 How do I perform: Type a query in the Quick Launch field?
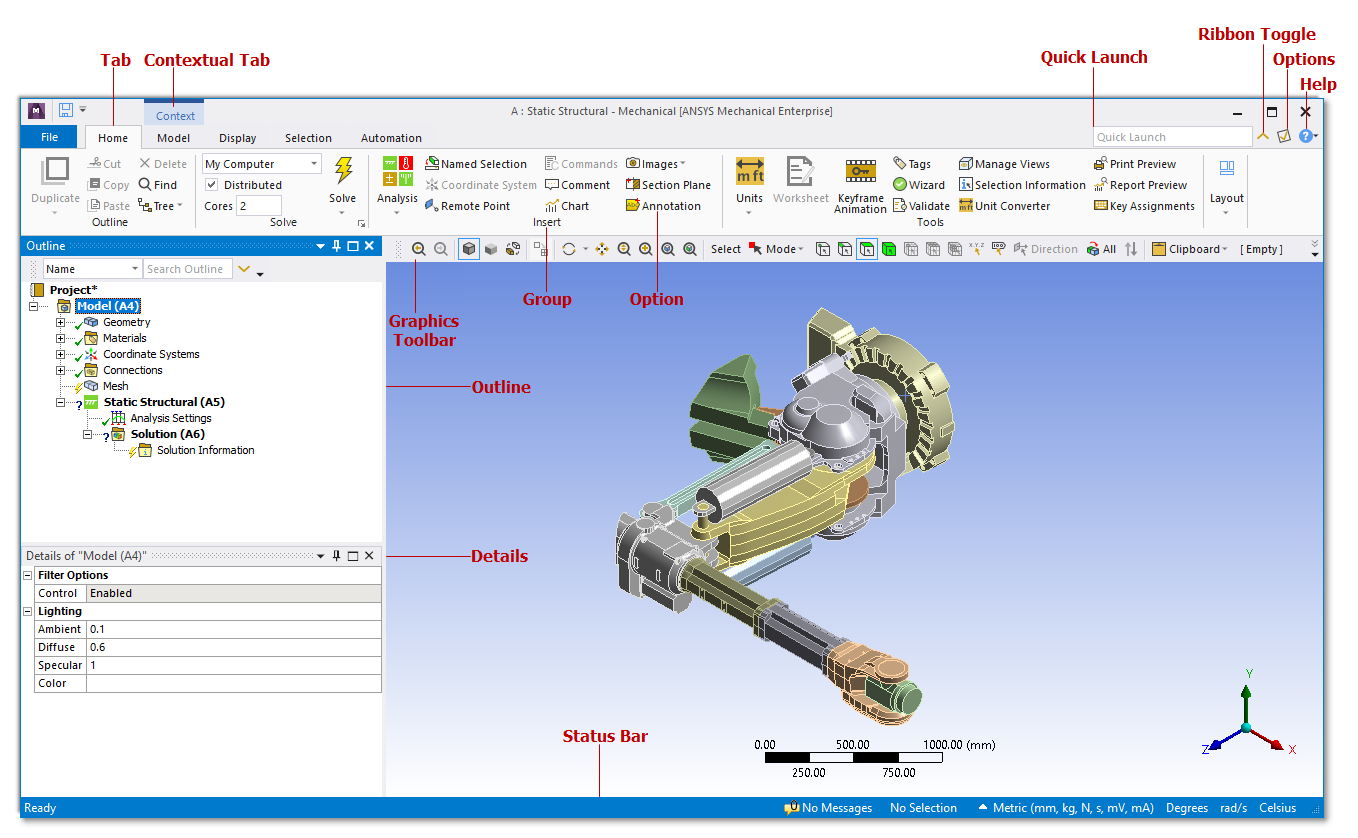[x=1170, y=136]
